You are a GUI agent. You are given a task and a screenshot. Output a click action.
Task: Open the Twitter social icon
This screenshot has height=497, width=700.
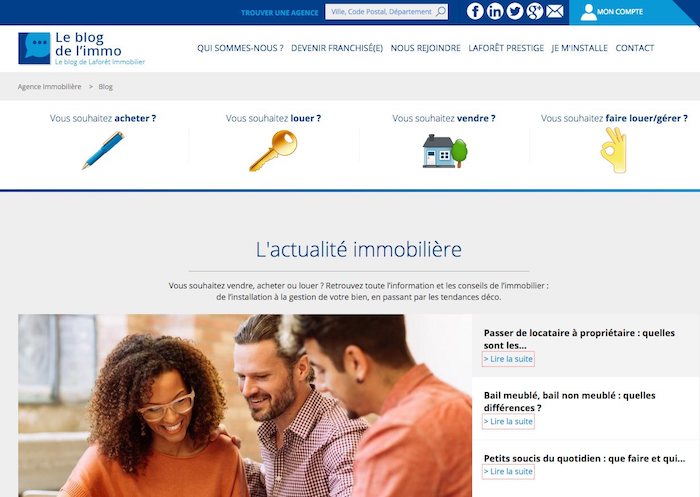coord(515,11)
